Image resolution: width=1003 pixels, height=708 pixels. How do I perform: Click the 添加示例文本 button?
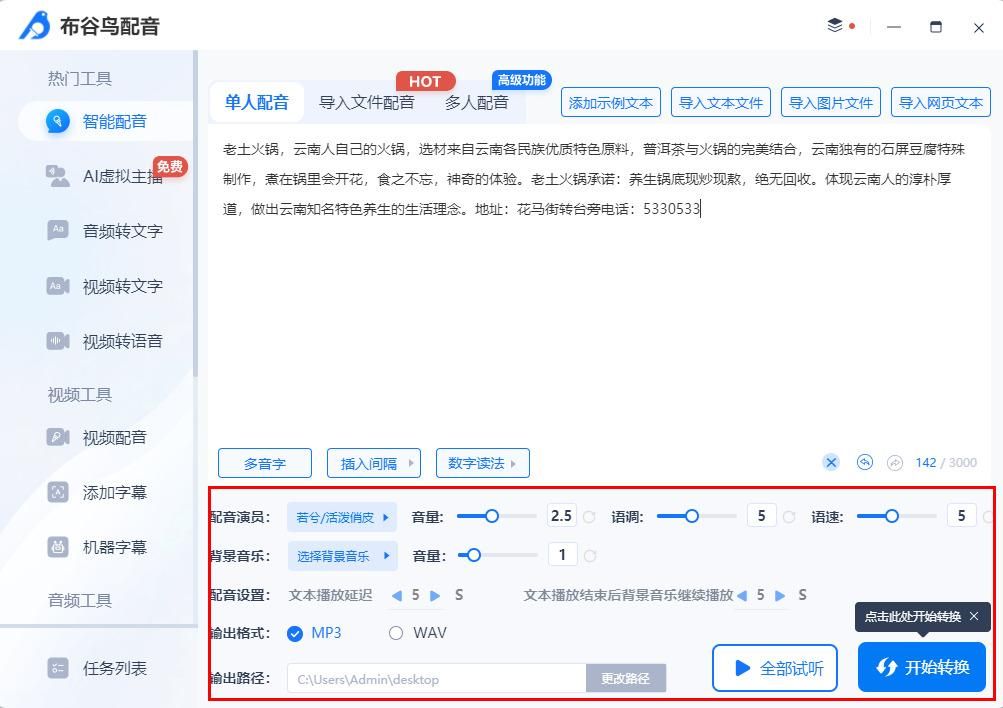click(x=610, y=102)
